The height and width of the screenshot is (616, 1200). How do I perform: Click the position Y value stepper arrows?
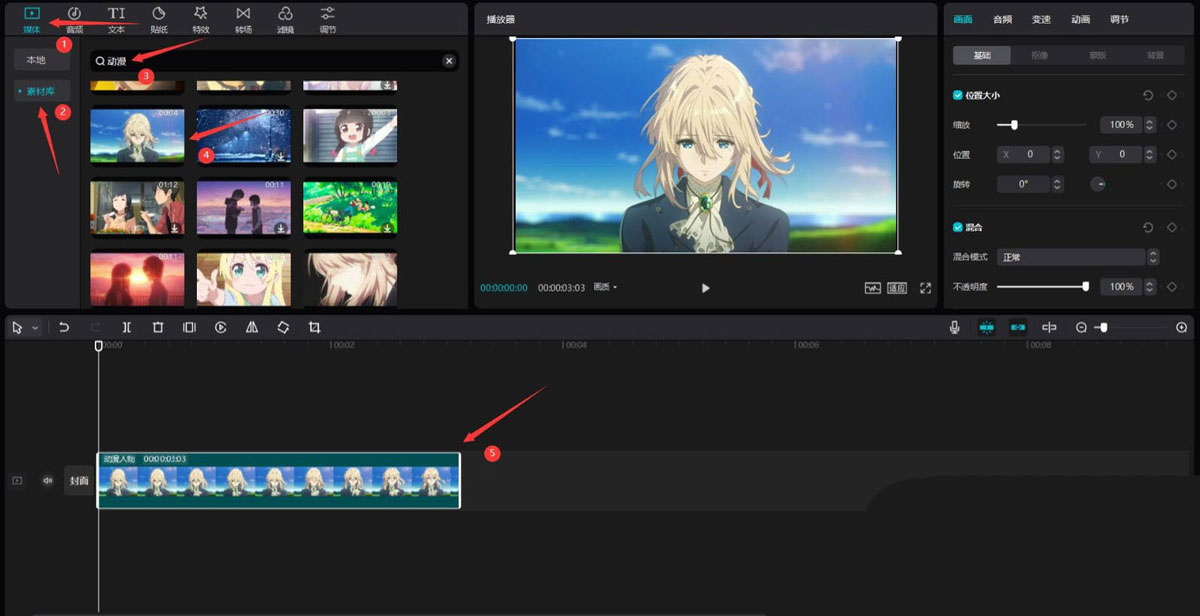[1148, 155]
